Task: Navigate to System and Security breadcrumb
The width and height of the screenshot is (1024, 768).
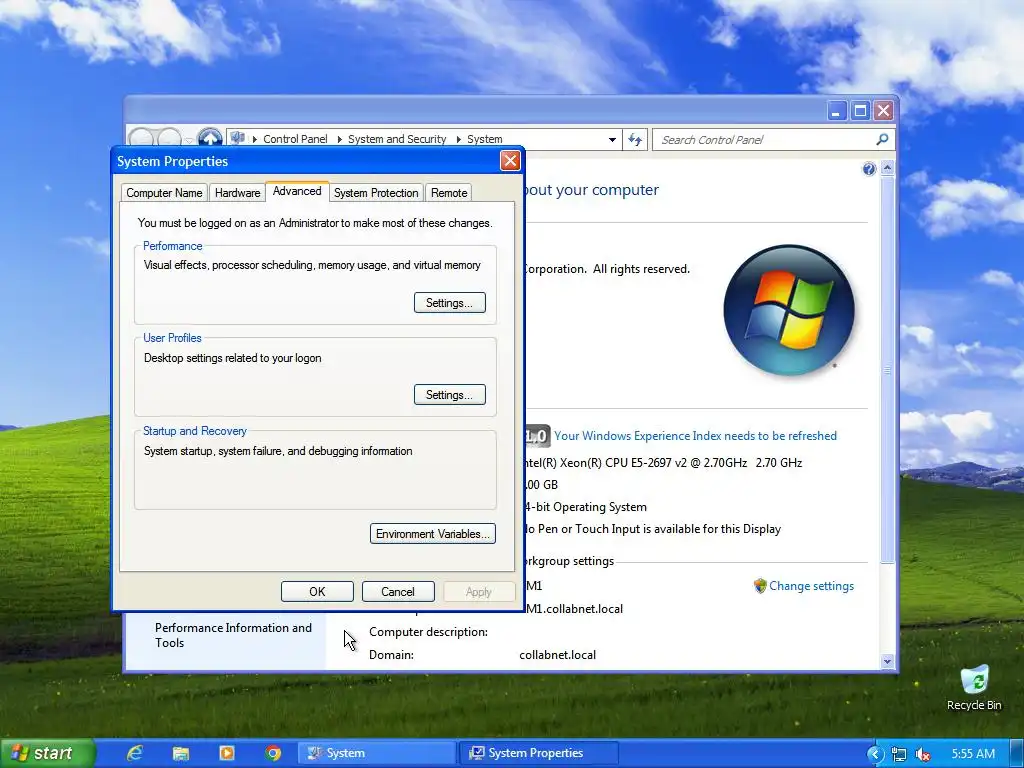Action: [397, 139]
